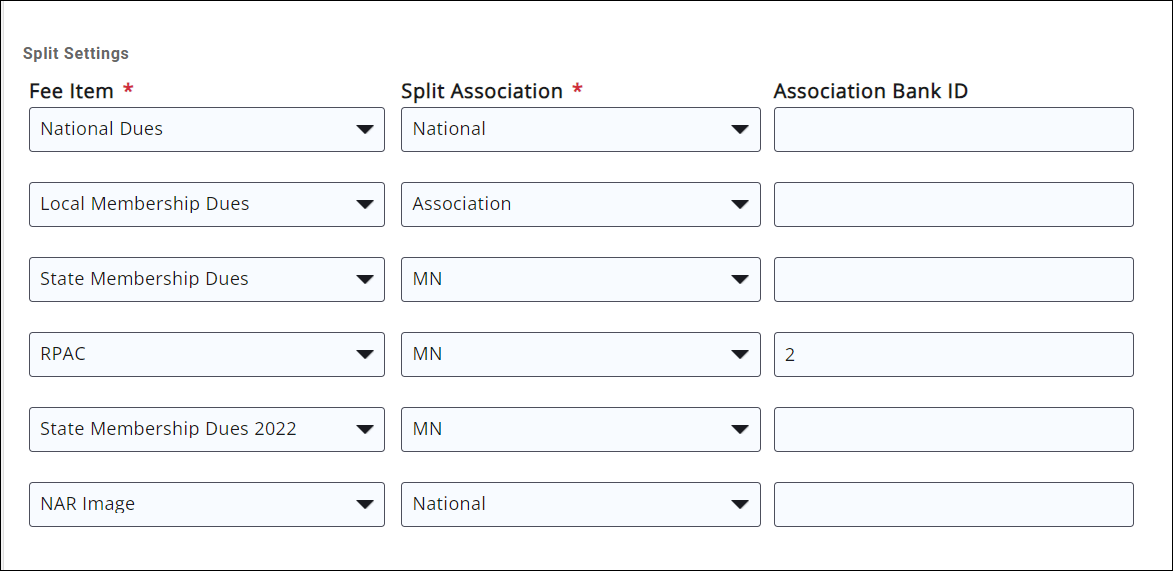The width and height of the screenshot is (1173, 571).
Task: Click the Split Settings section heading
Action: point(76,53)
